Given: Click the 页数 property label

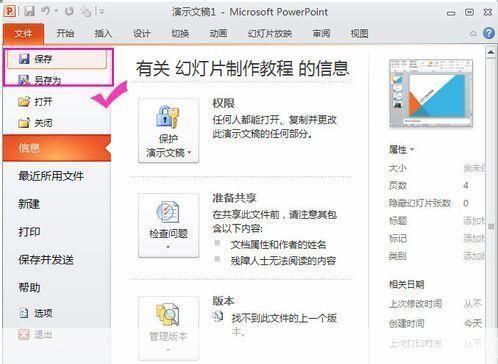Looking at the screenshot, I should [x=397, y=185].
